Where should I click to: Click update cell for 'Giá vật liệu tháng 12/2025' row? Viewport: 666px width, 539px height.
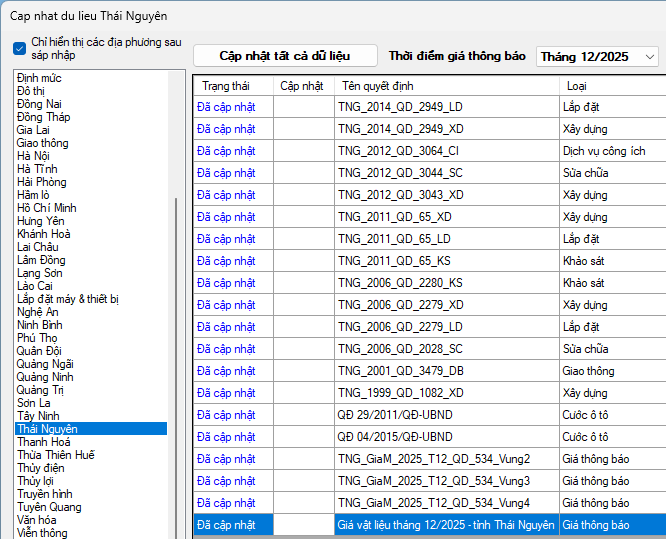(303, 525)
